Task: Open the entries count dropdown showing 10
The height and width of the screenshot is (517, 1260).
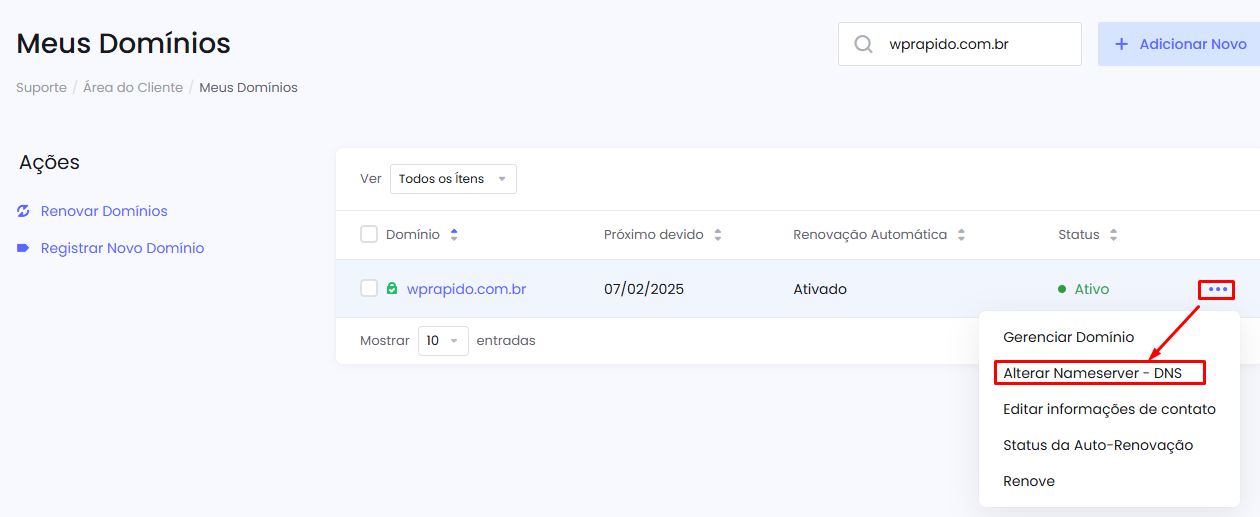Action: tap(443, 341)
